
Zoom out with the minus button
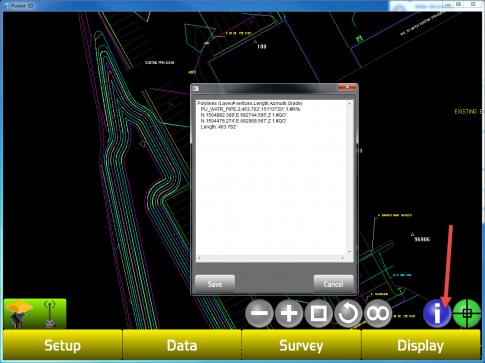pyautogui.click(x=259, y=313)
